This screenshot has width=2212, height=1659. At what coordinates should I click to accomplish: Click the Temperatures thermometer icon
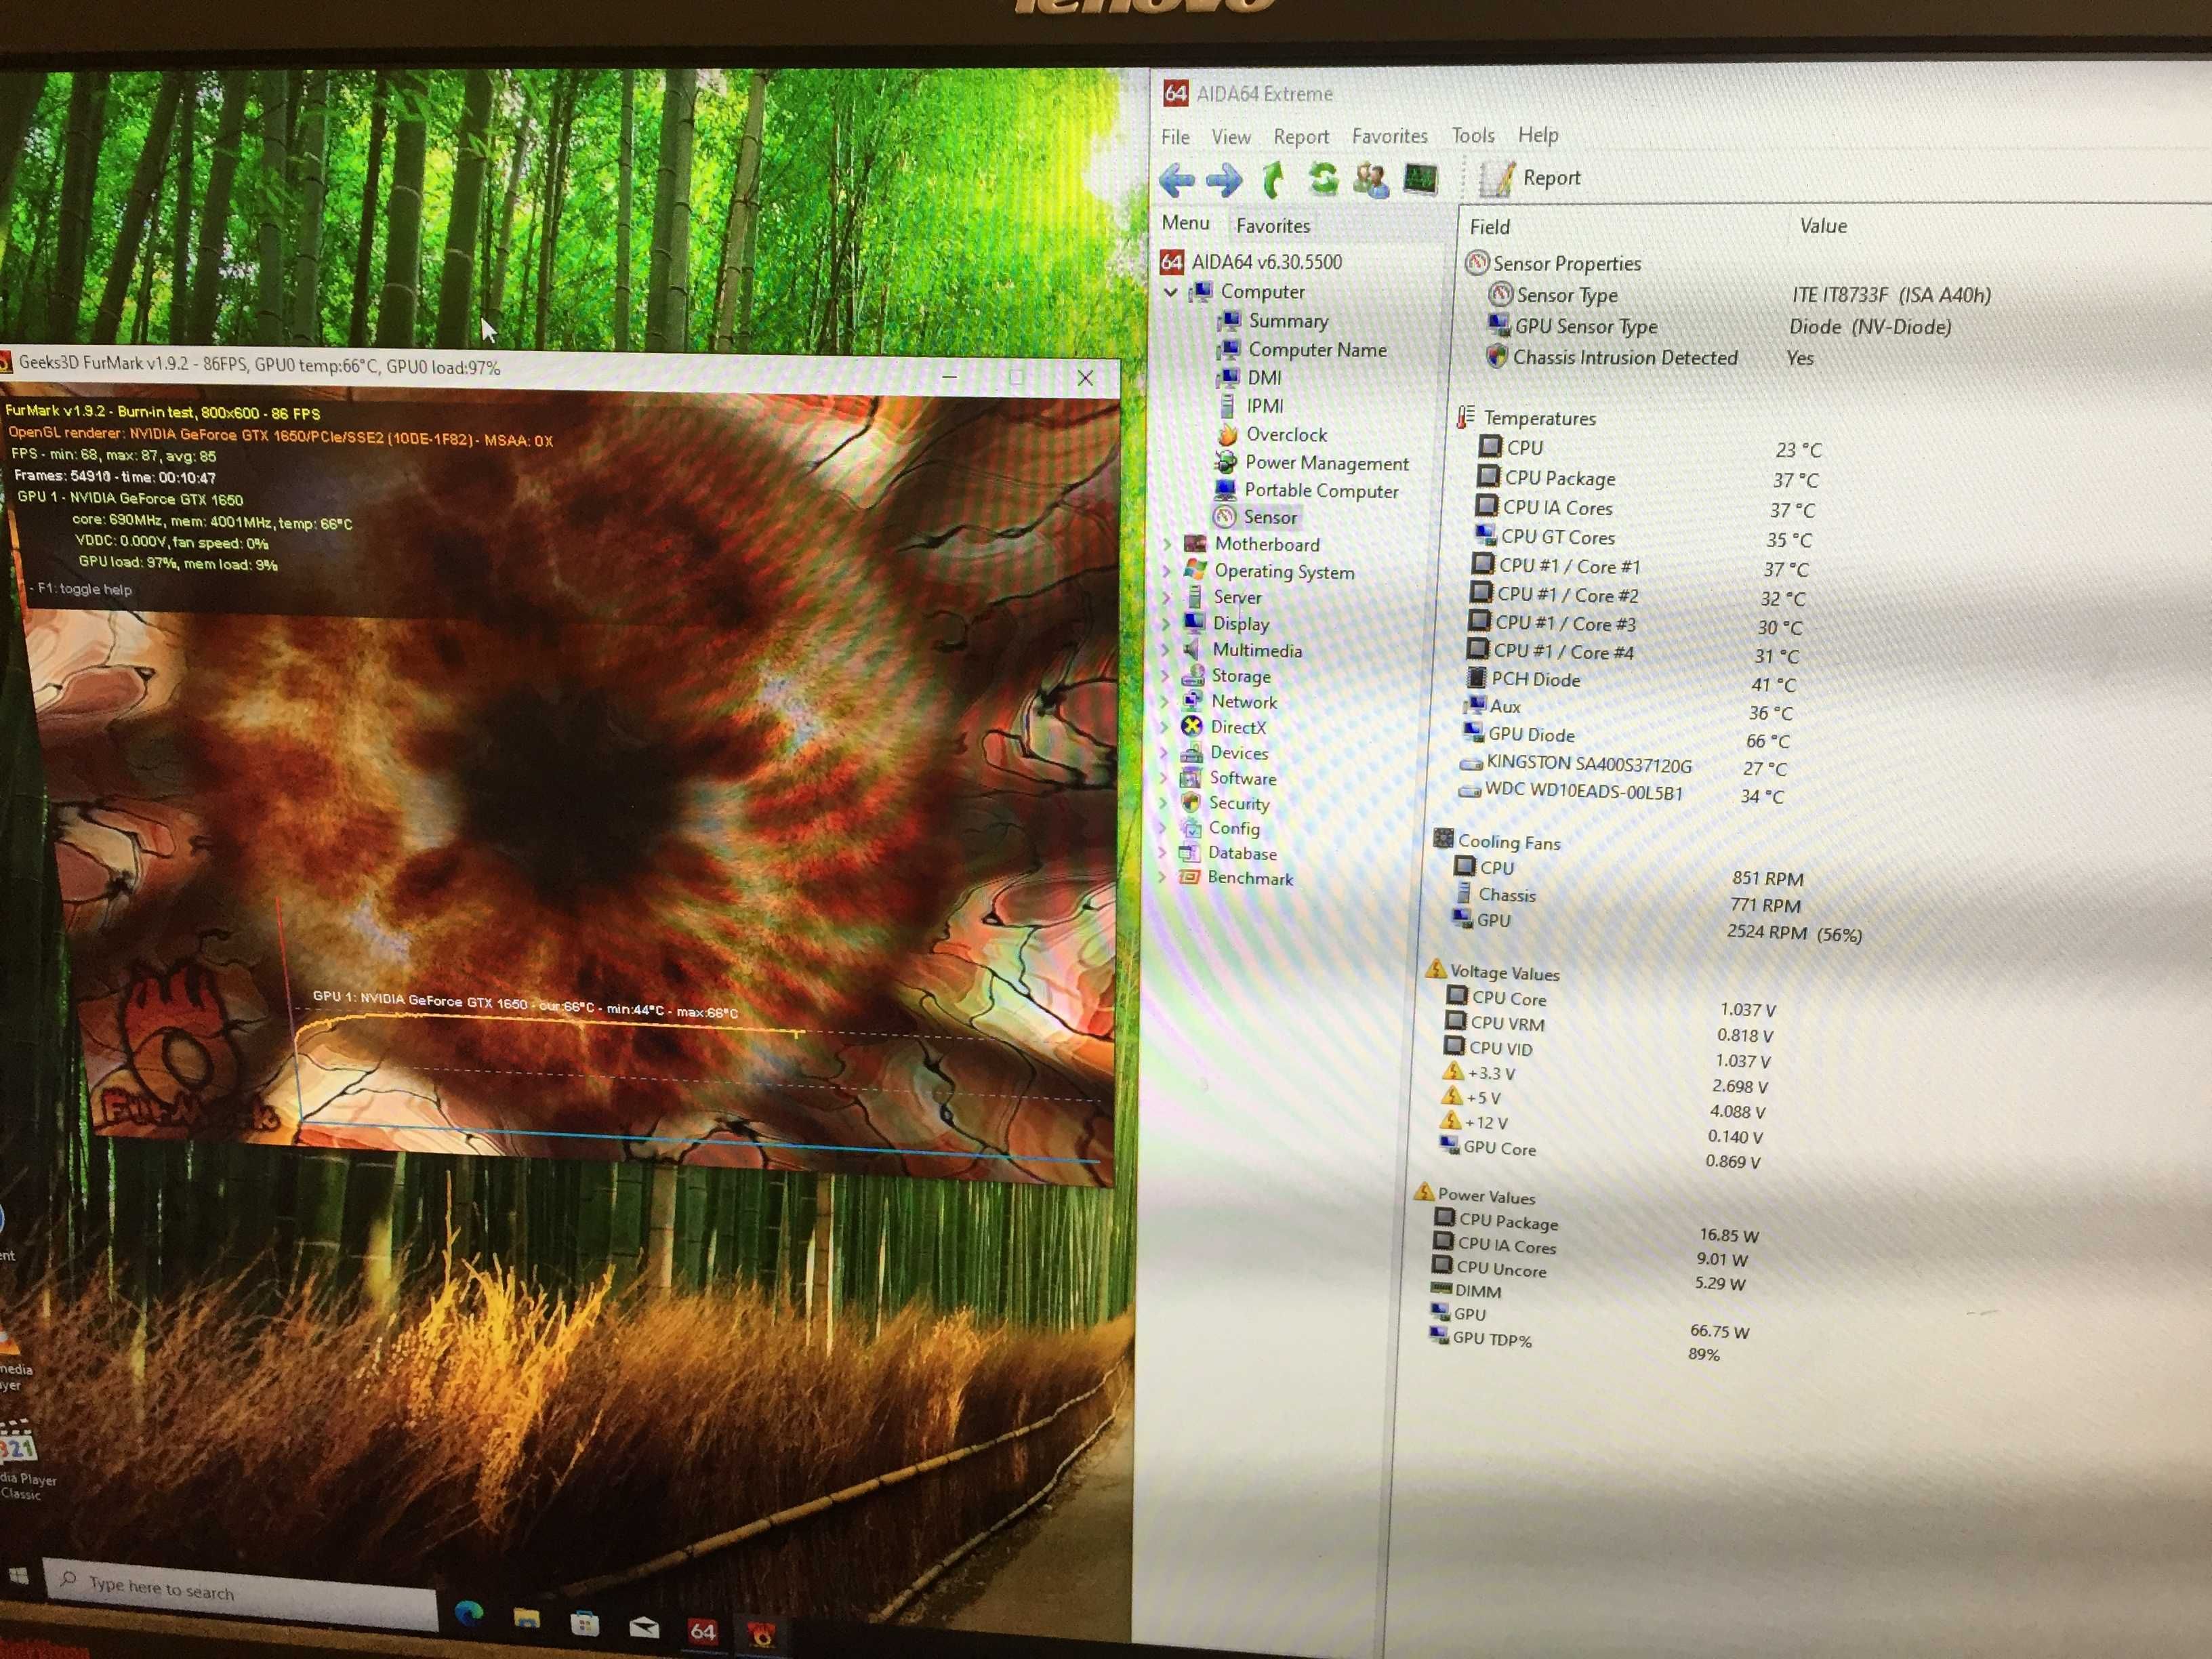pyautogui.click(x=1466, y=417)
